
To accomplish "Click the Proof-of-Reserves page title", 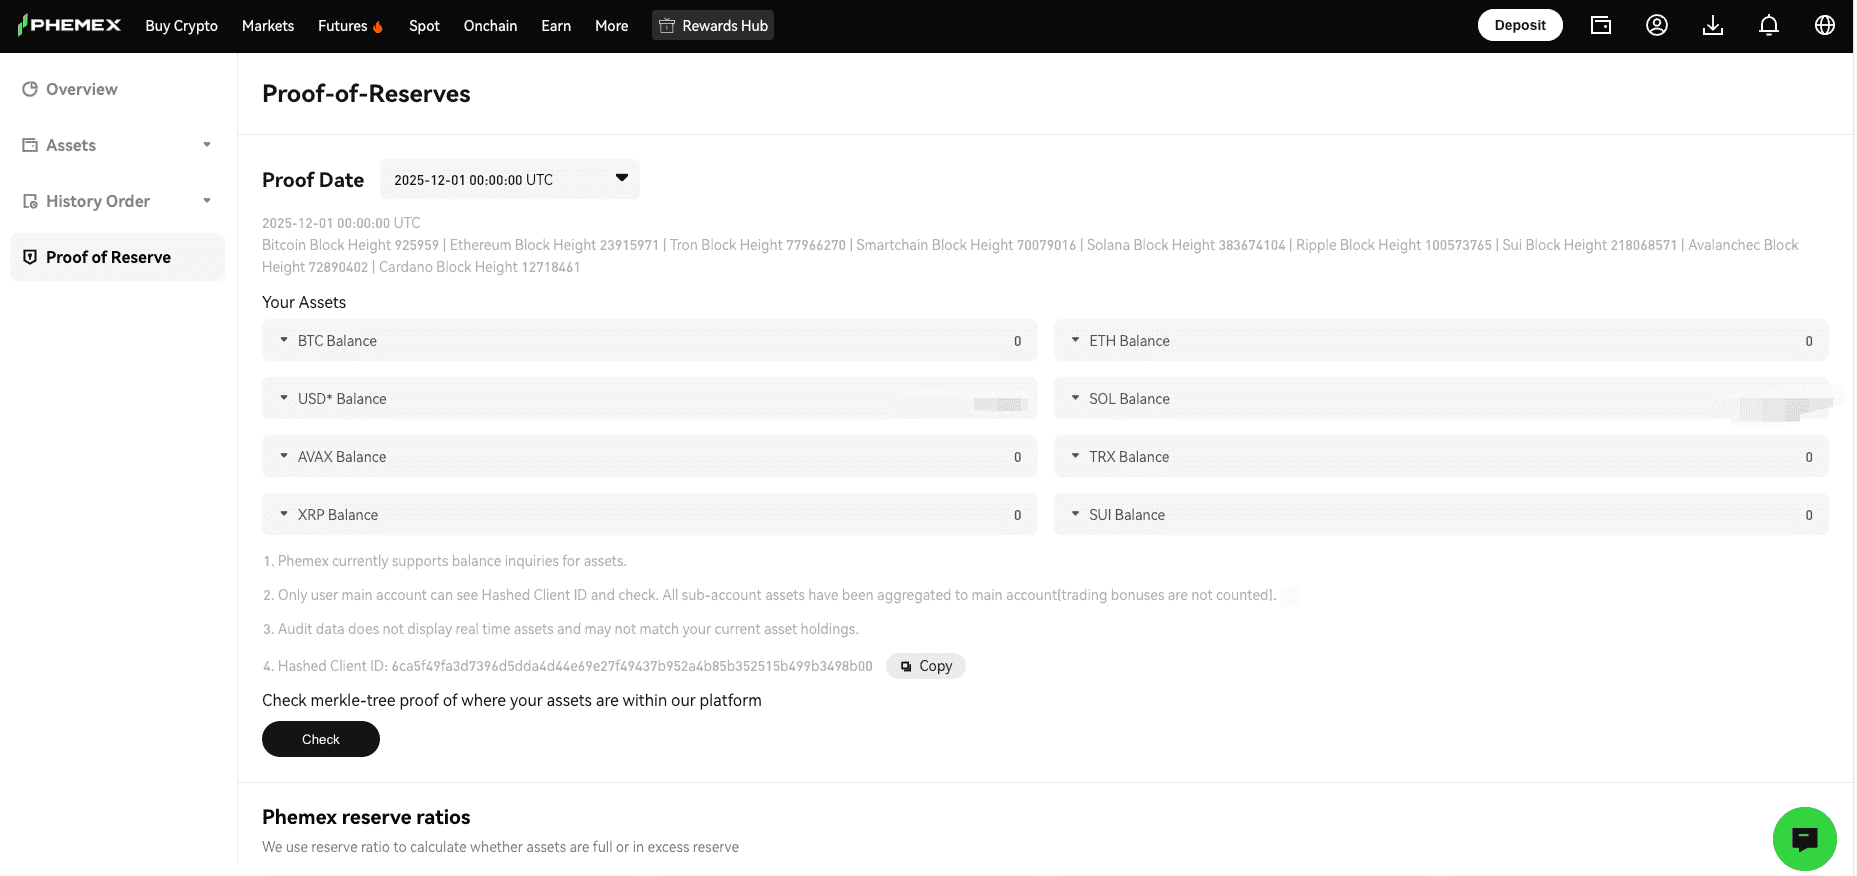I will [366, 94].
